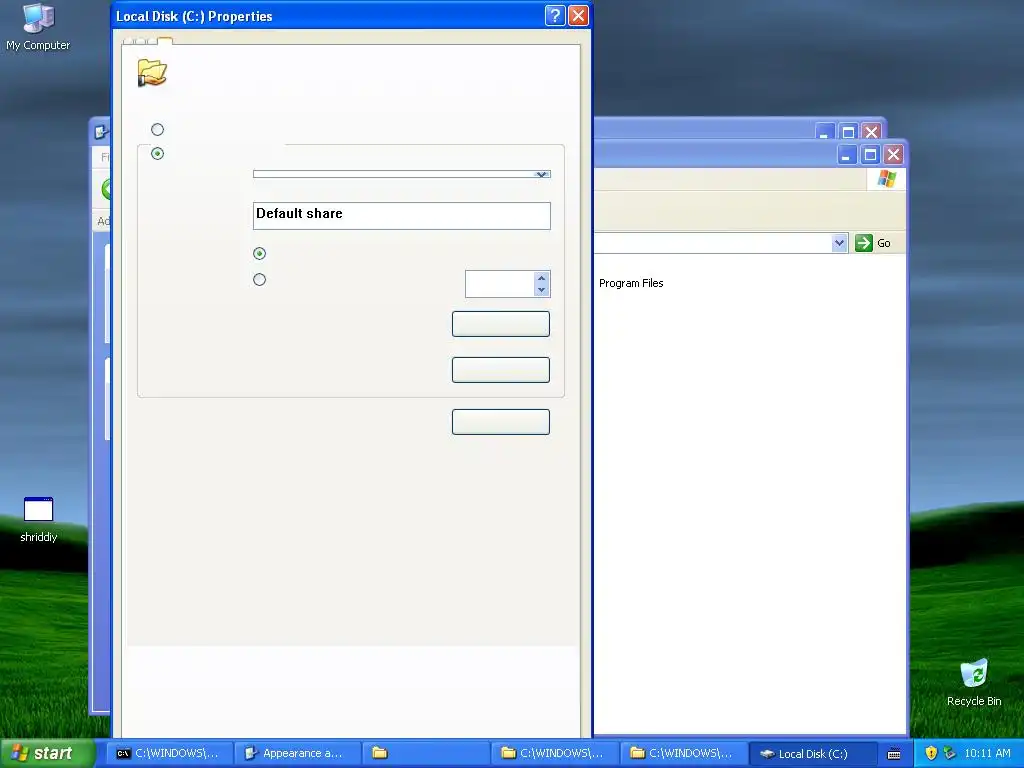Close the rearmost Explorer window
Screen dimensions: 1024x768
[871, 132]
